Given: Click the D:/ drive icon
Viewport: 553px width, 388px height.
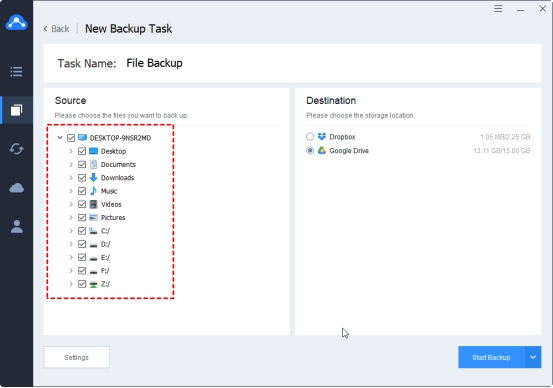Looking at the screenshot, I should pos(93,245).
